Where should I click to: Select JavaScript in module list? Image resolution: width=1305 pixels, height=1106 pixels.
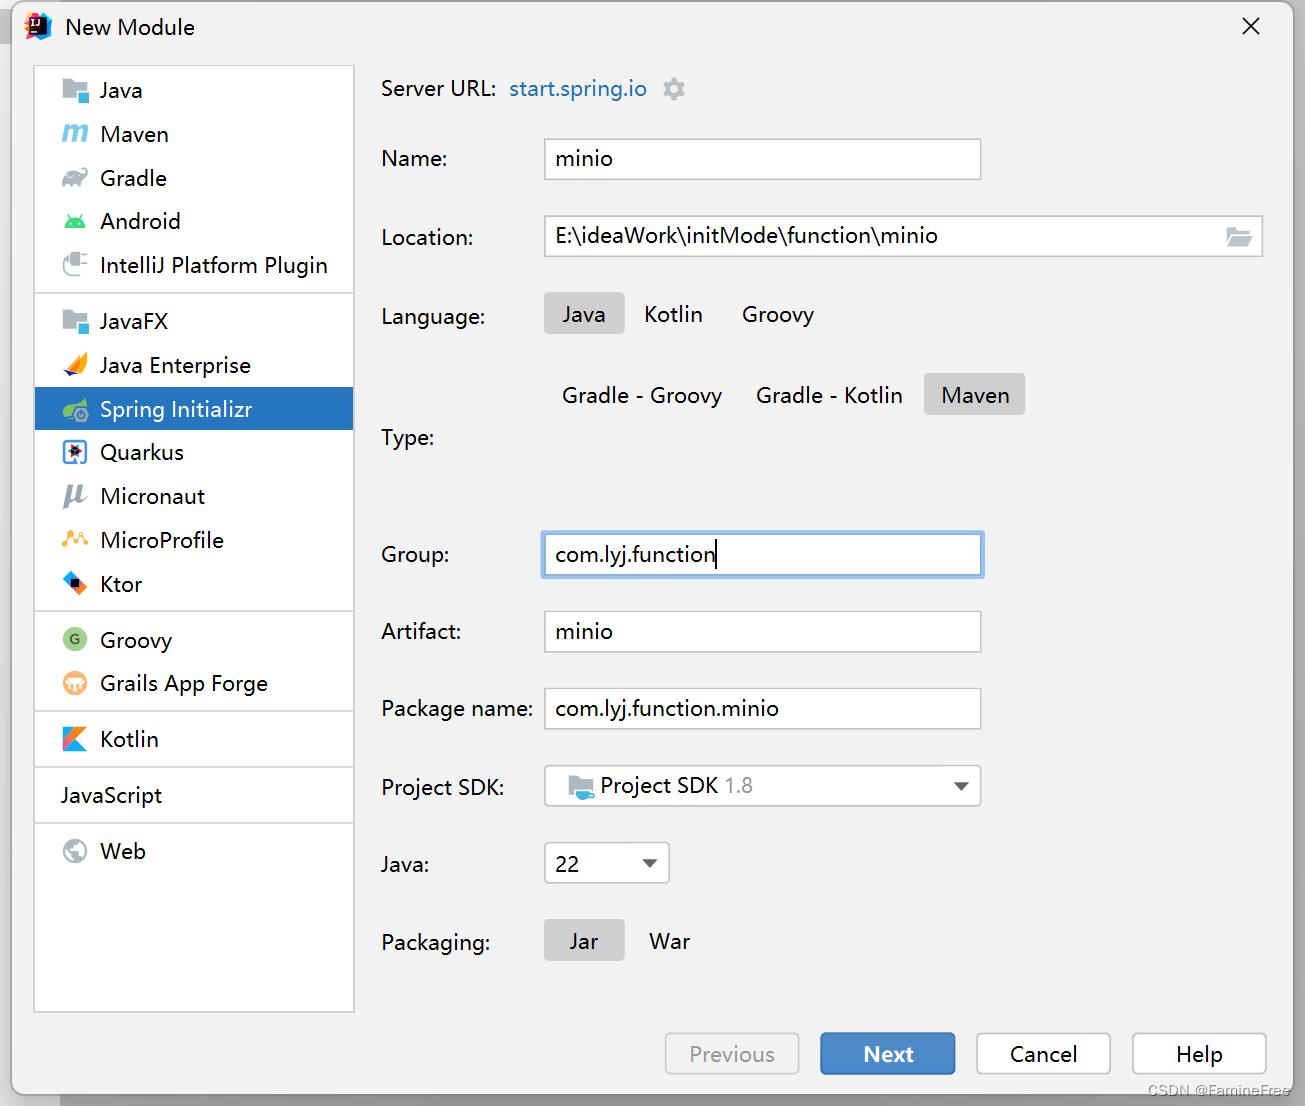click(x=194, y=795)
